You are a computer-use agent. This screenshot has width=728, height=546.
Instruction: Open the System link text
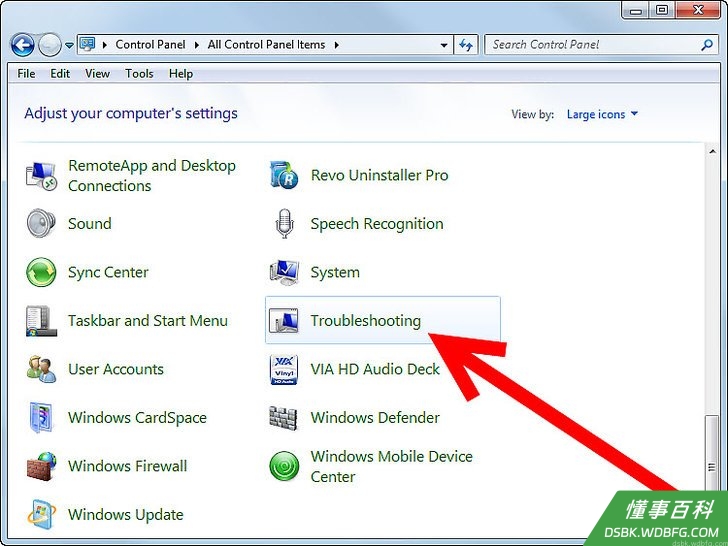click(x=335, y=273)
